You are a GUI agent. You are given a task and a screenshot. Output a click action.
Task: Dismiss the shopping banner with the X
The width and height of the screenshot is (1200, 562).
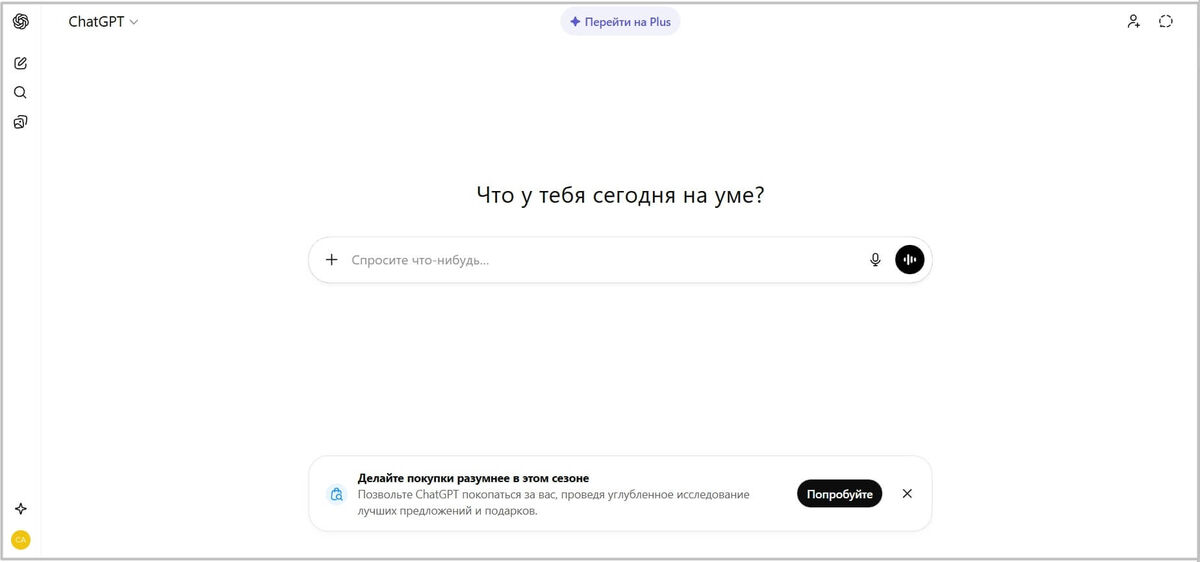coord(907,494)
